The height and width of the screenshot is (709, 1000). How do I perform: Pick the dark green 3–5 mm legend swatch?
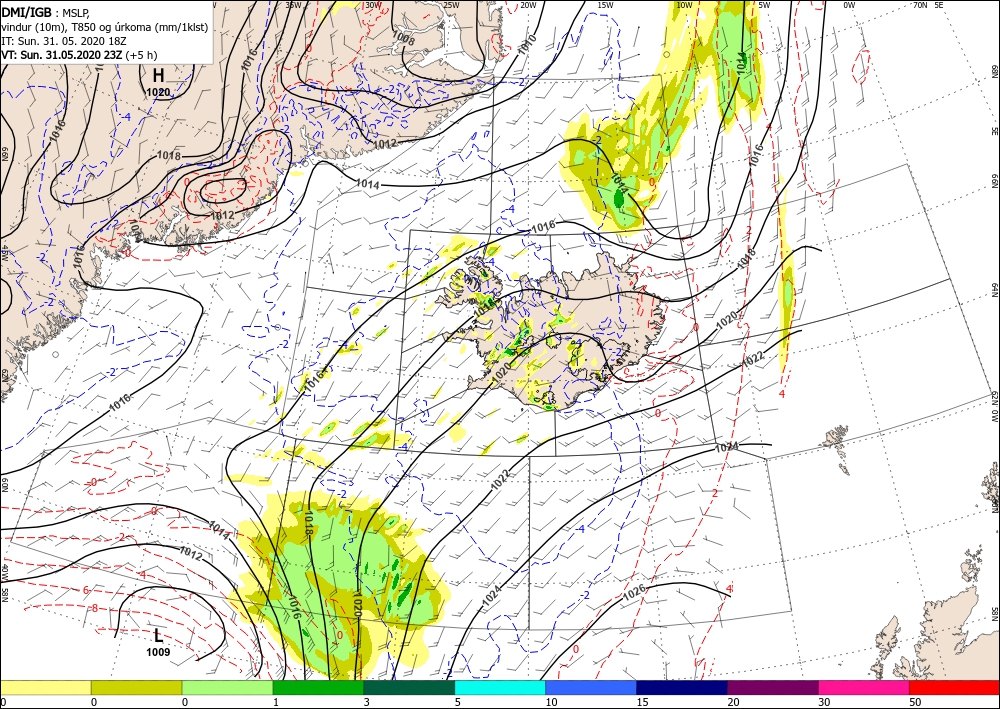coord(409,687)
